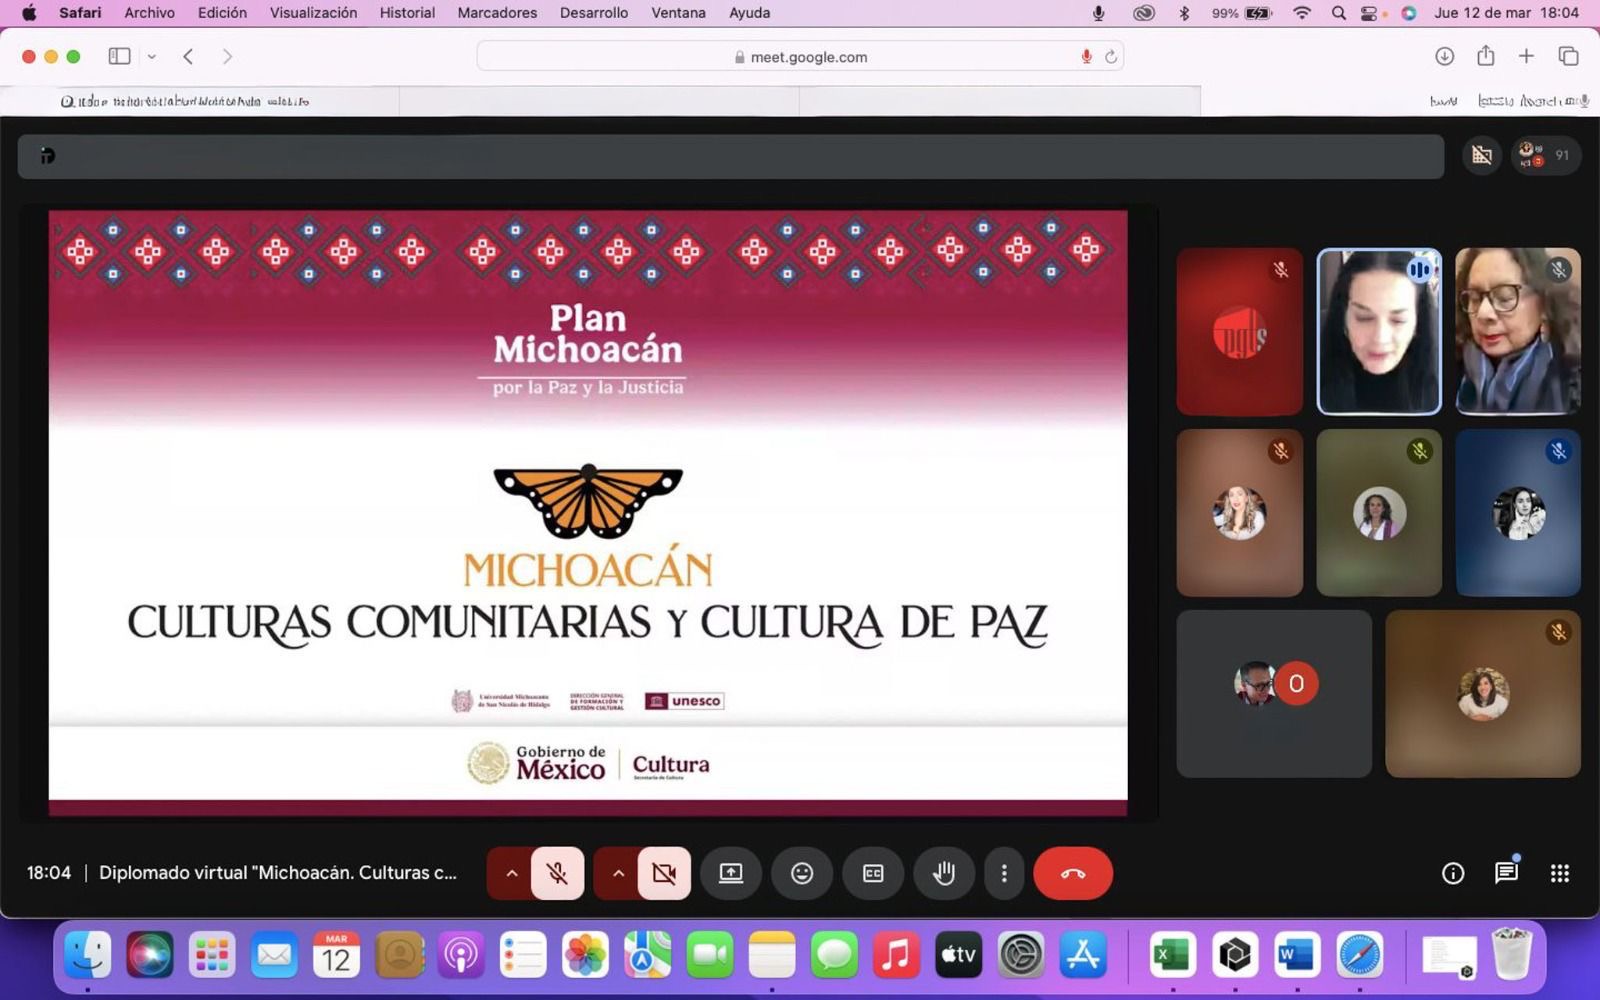This screenshot has width=1600, height=1000.
Task: Raise your hand
Action: (x=944, y=873)
